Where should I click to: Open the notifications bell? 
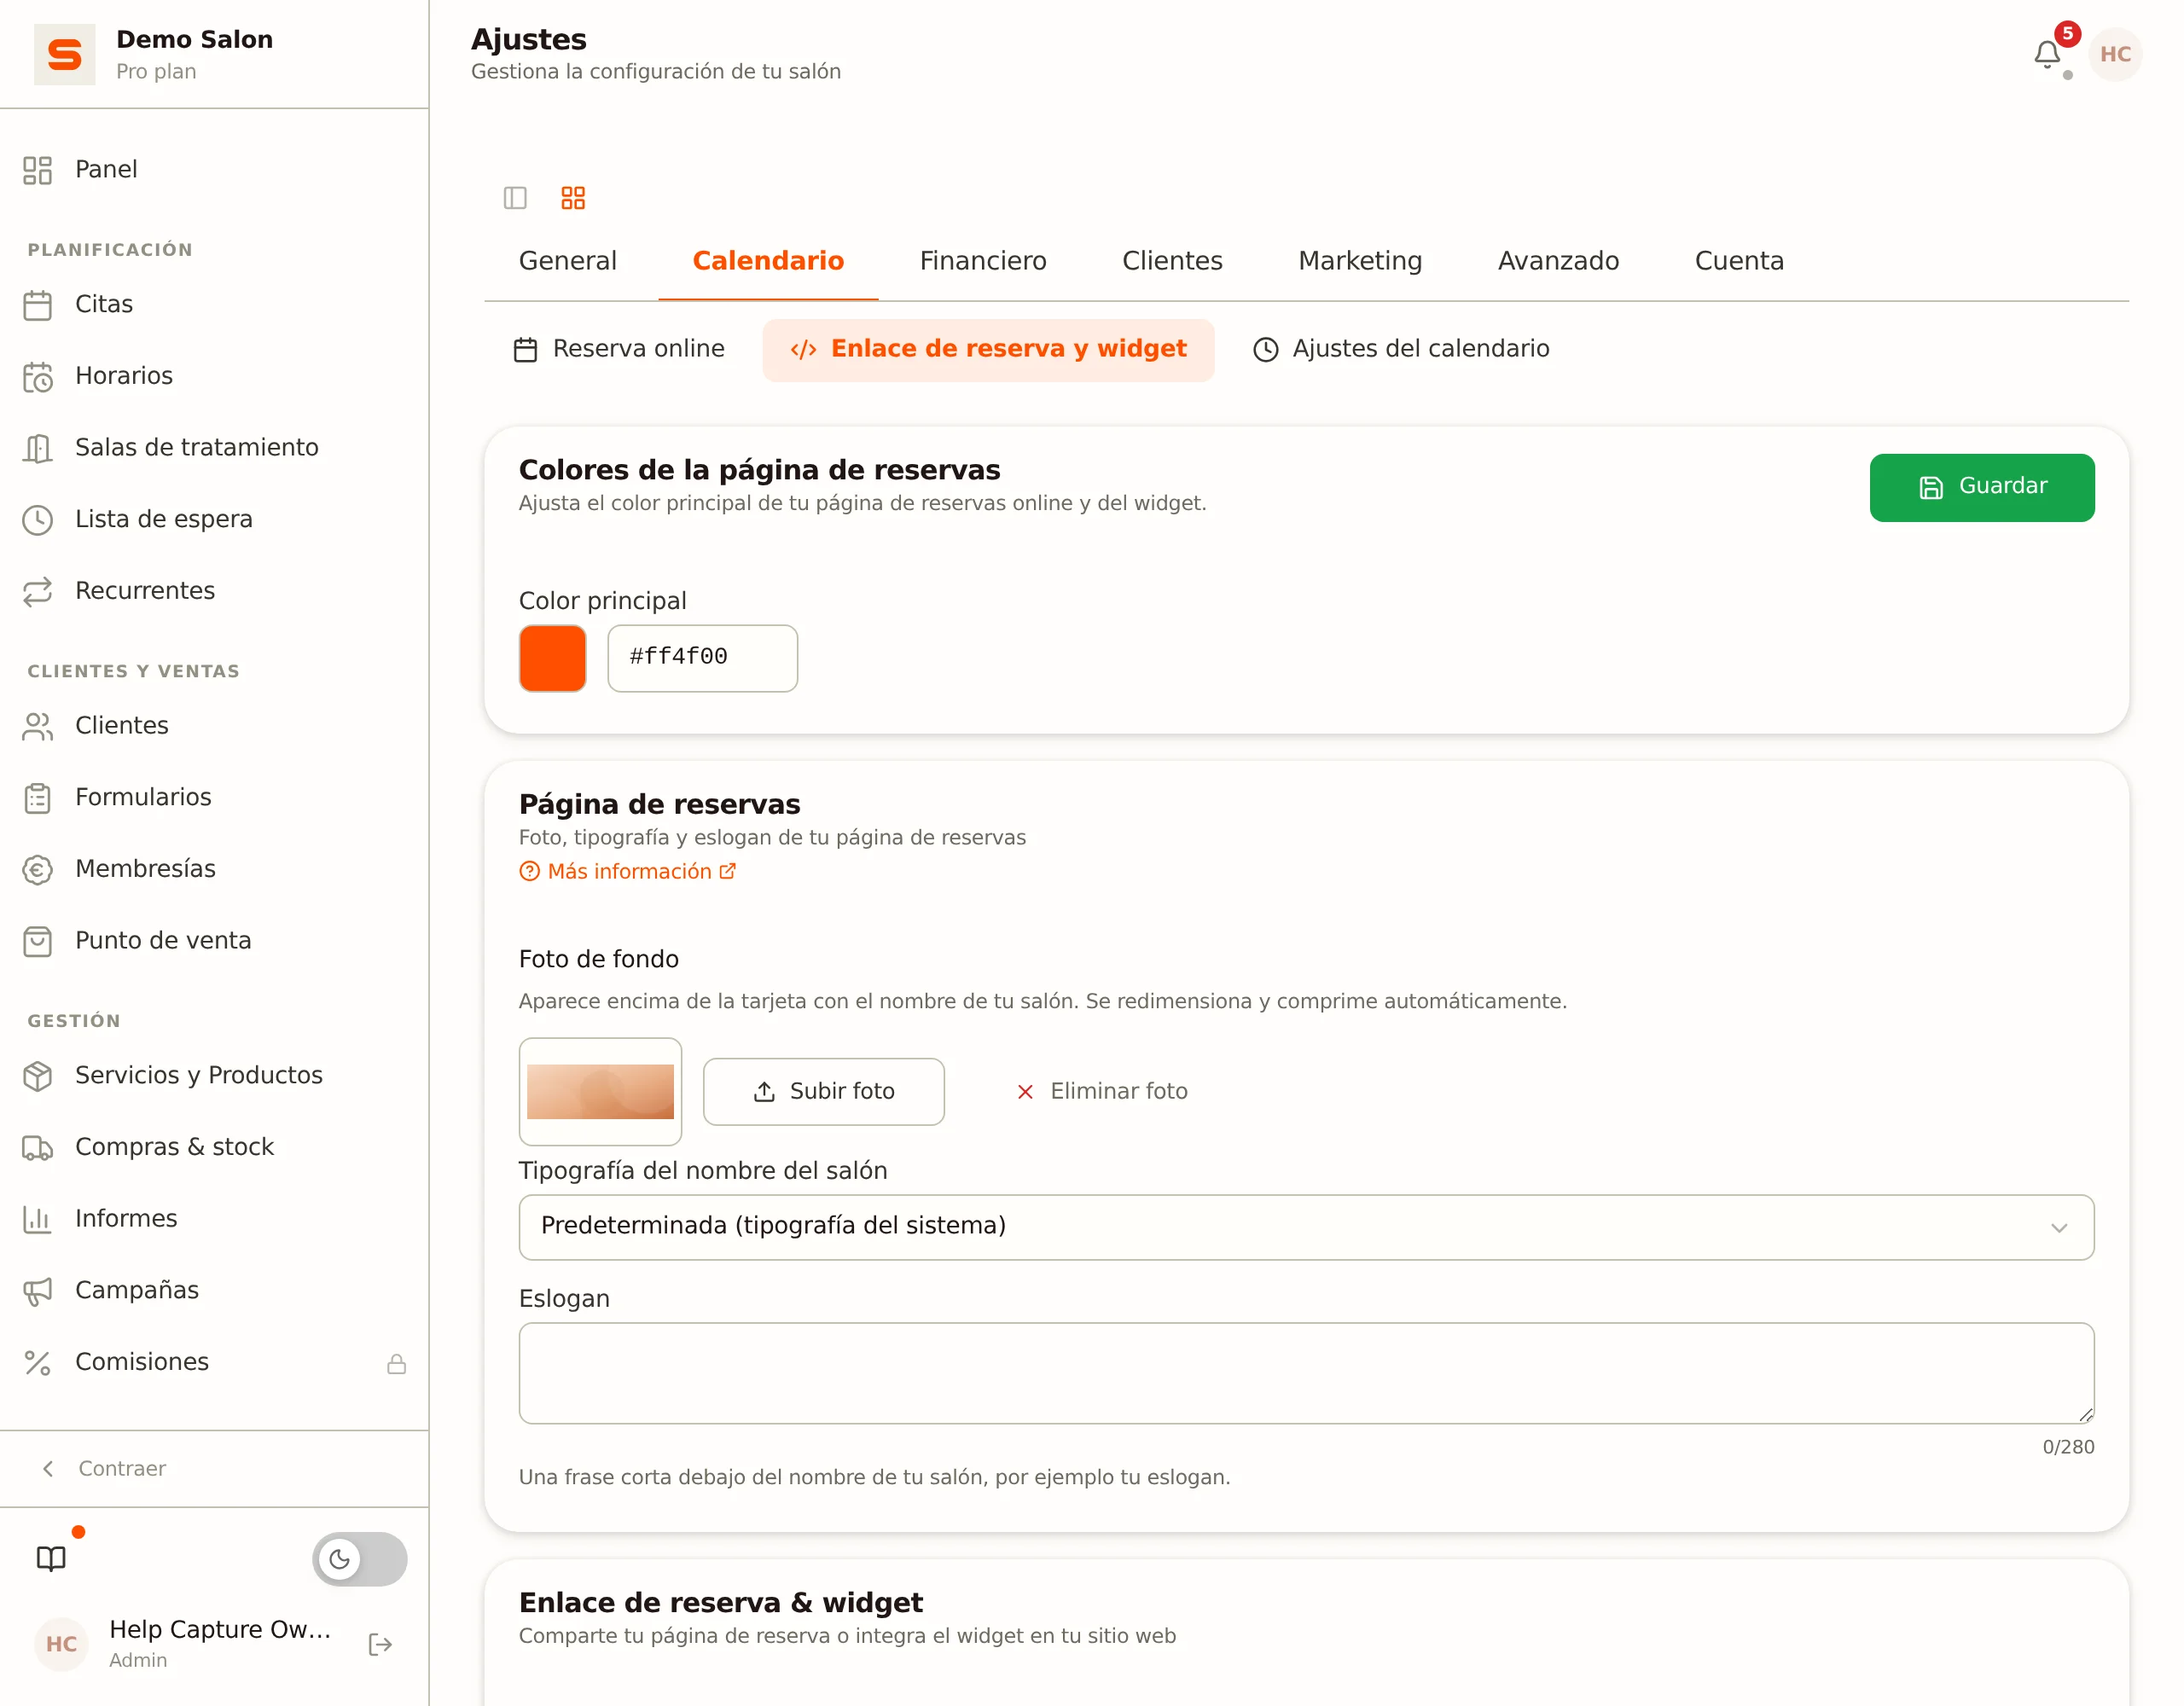click(2046, 54)
